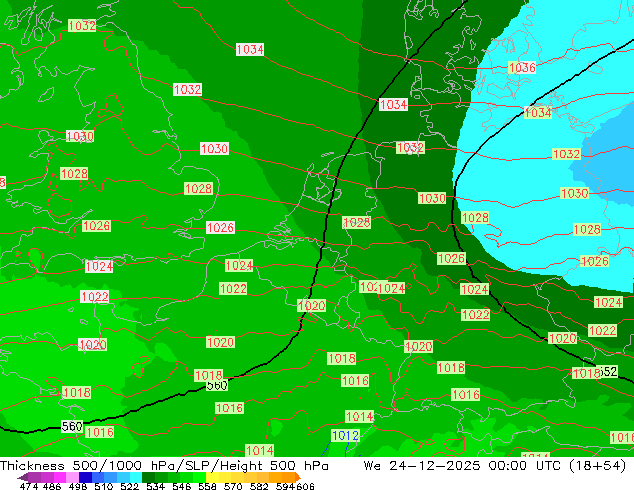Pick the orange arrow swatch at legend end
Screen dimensions: 634x490
pos(298,477)
